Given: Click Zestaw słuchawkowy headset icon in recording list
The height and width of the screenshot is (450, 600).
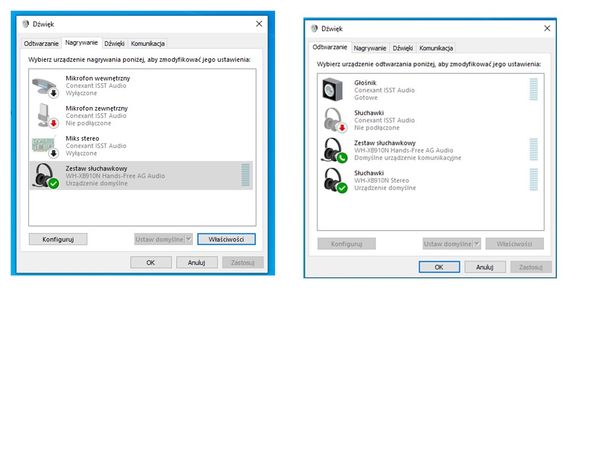Looking at the screenshot, I should (46, 176).
